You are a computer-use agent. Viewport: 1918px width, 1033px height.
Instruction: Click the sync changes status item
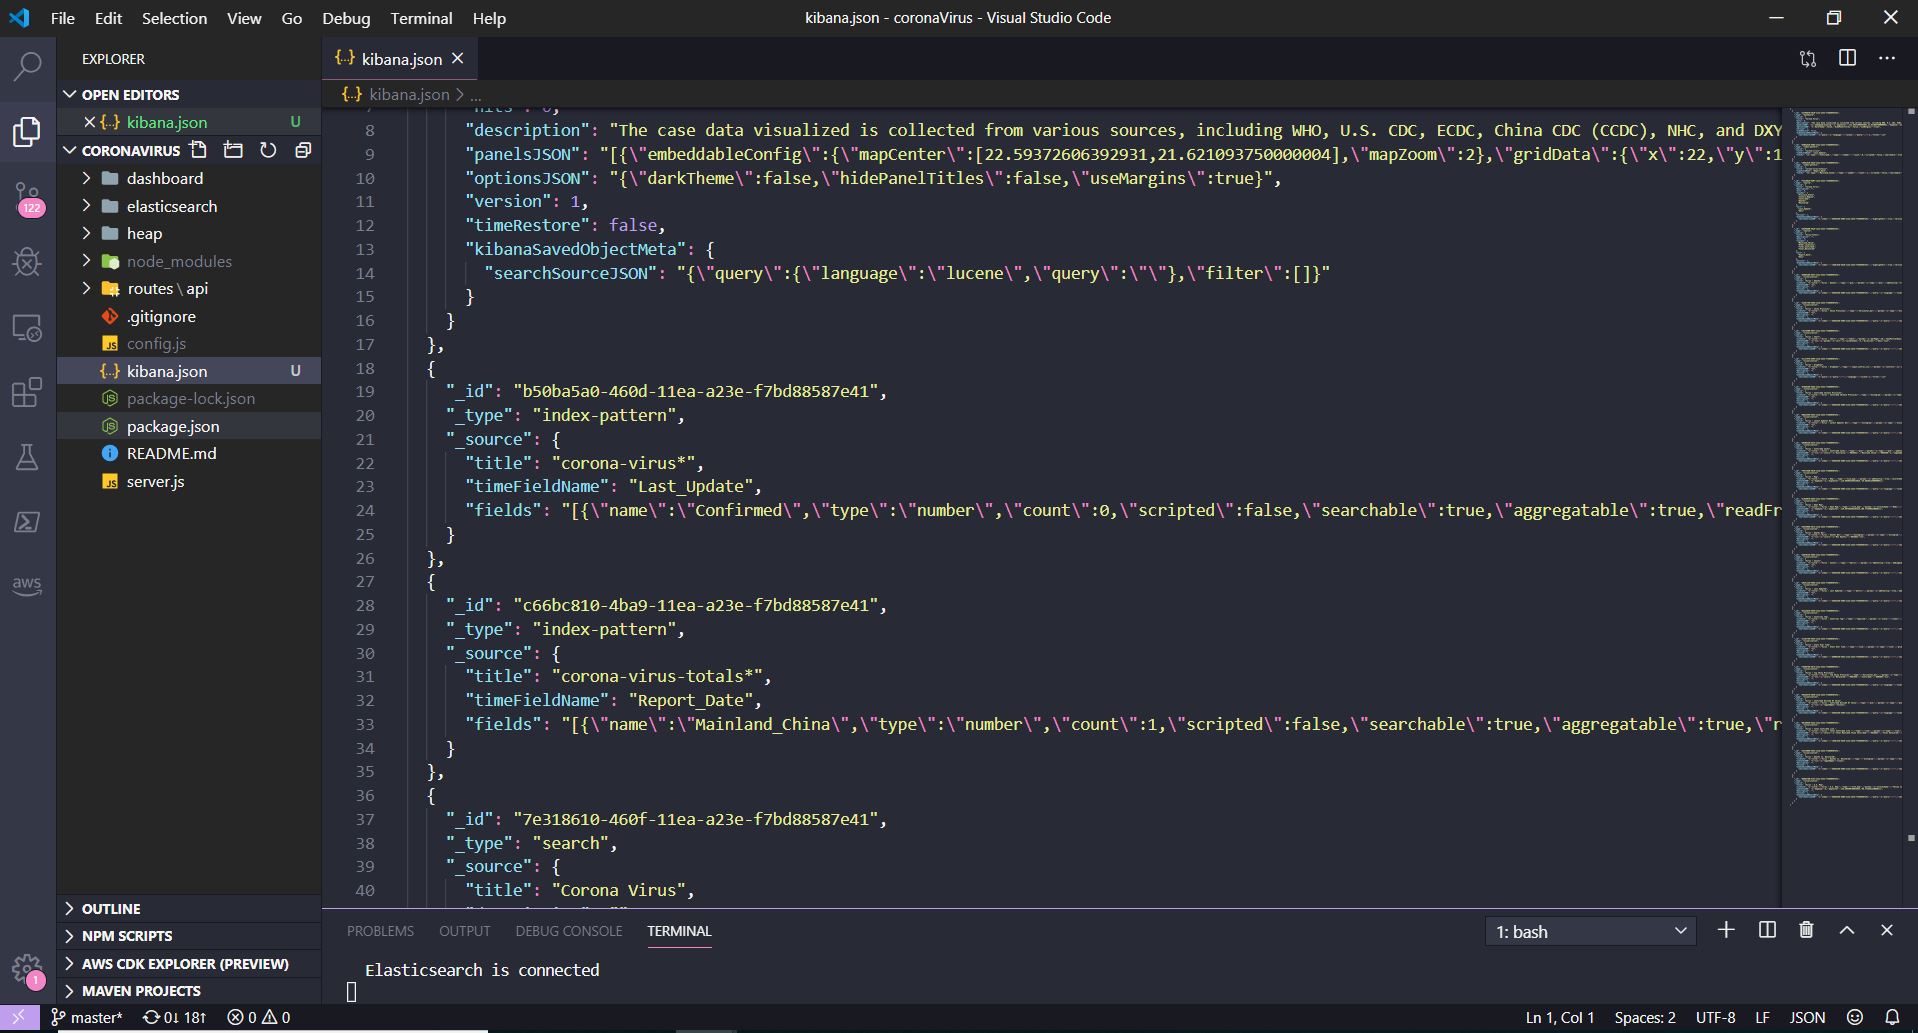(x=174, y=1017)
